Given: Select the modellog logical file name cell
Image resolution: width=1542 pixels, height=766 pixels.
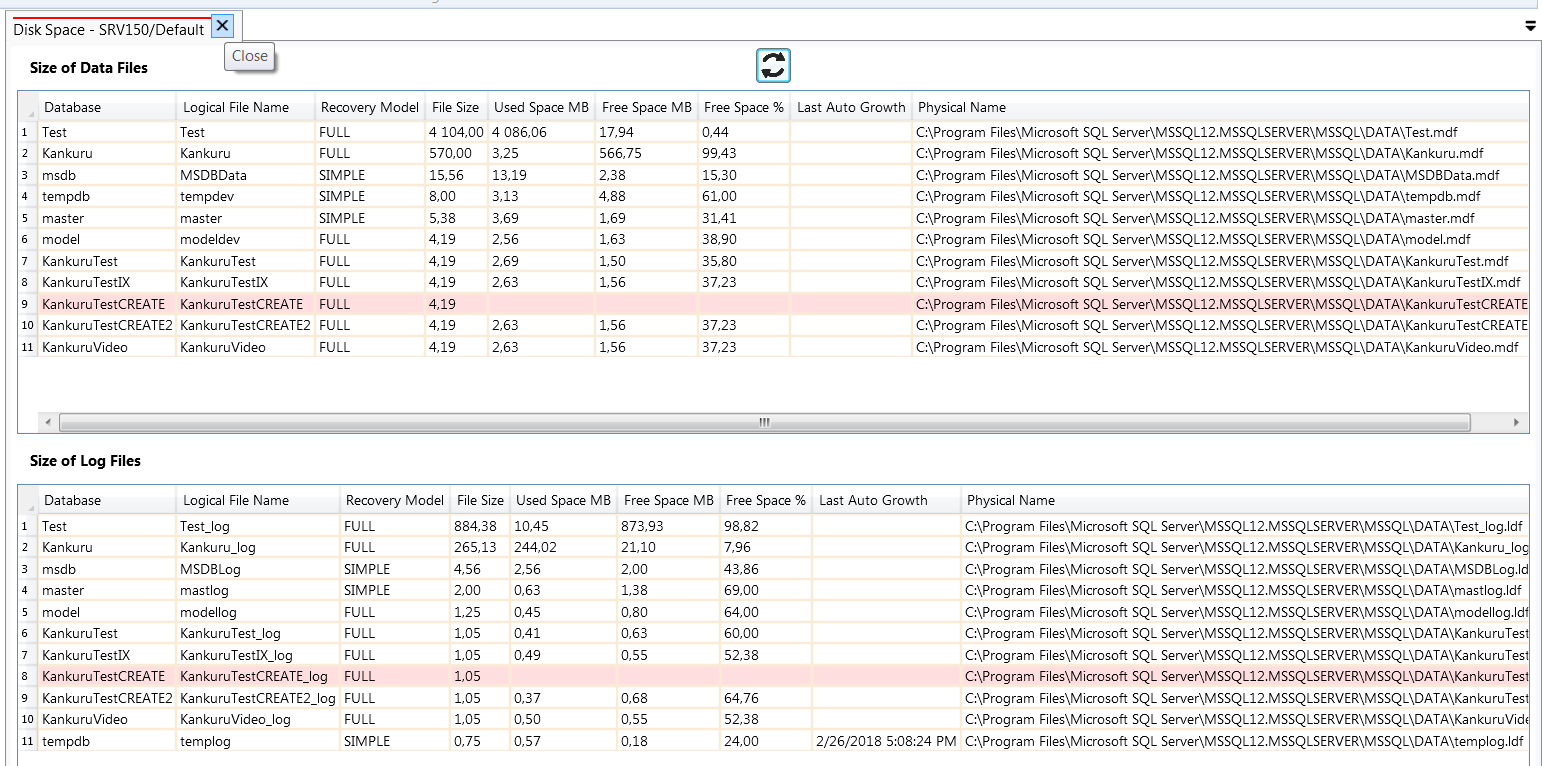Looking at the screenshot, I should (x=258, y=612).
